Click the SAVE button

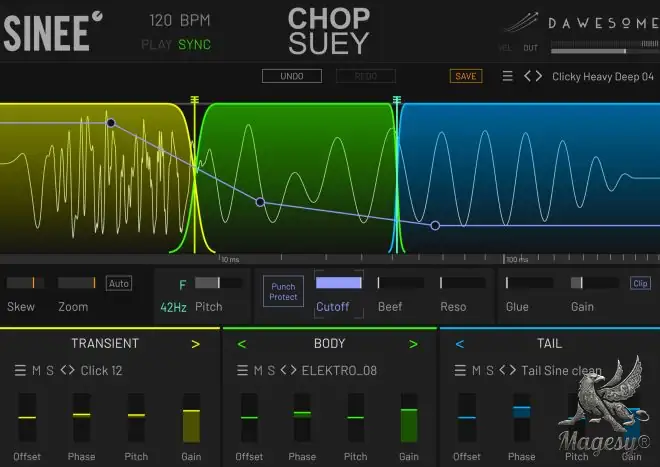pos(466,76)
